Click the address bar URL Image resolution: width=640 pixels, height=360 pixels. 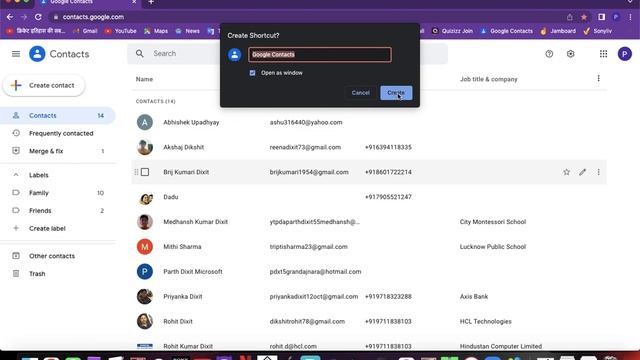click(93, 17)
